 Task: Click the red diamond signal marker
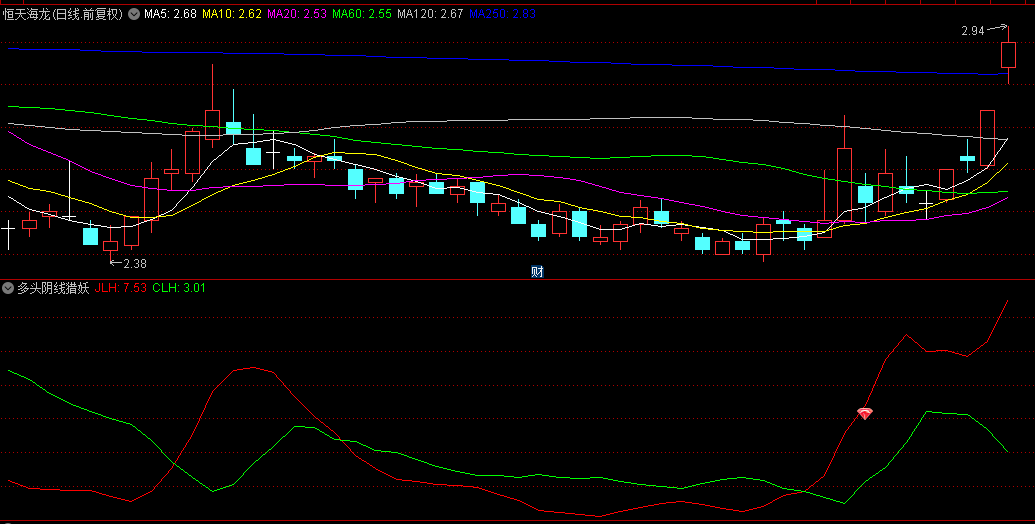865,414
